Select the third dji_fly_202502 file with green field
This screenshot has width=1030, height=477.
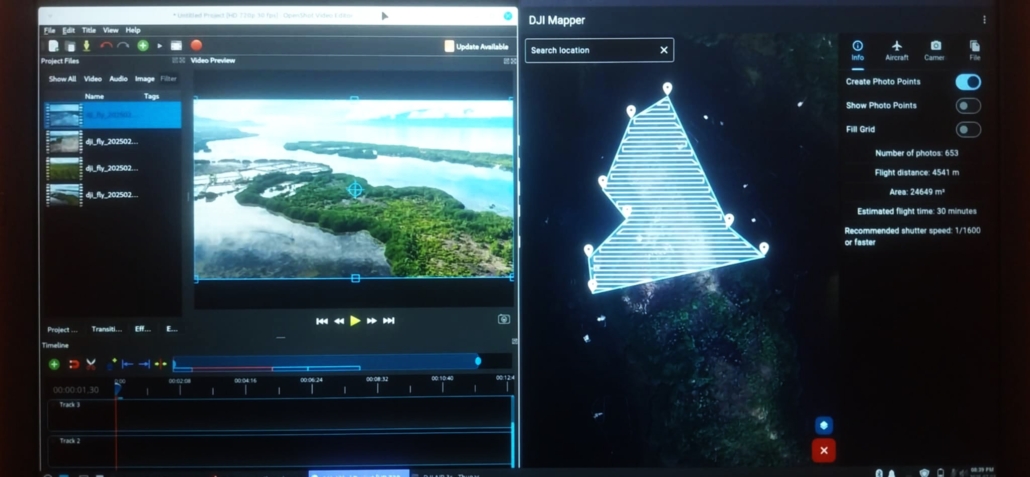point(112,168)
